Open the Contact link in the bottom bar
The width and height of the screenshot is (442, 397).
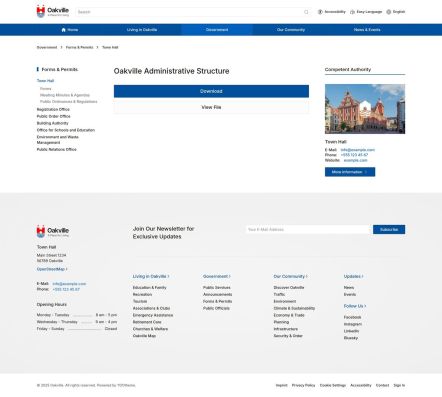(x=382, y=385)
